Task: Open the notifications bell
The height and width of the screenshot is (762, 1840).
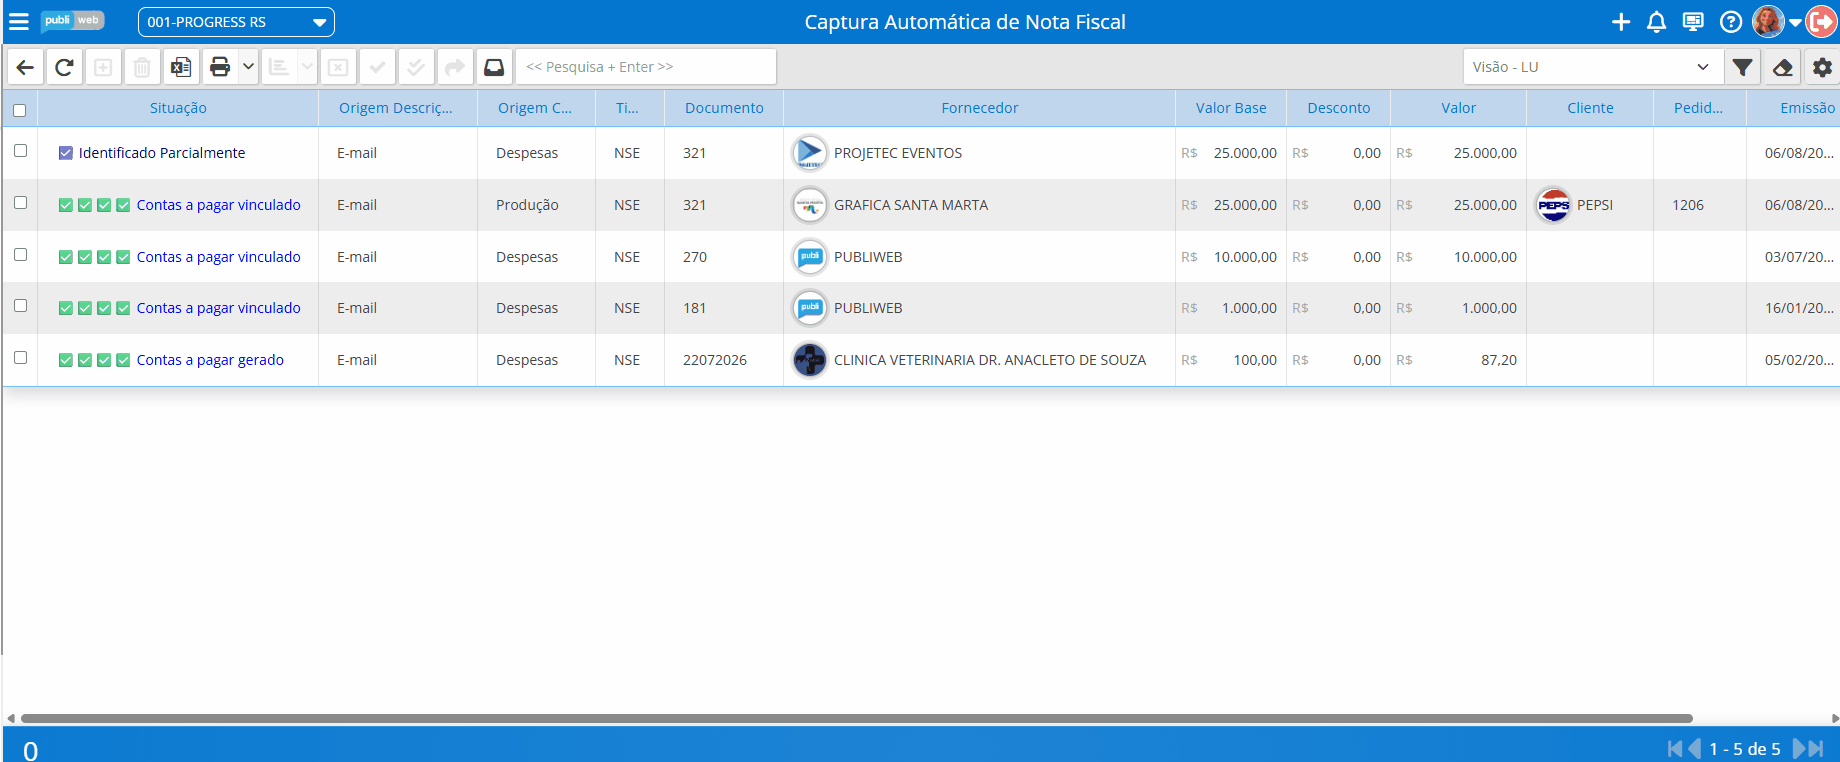Action: 1656,22
